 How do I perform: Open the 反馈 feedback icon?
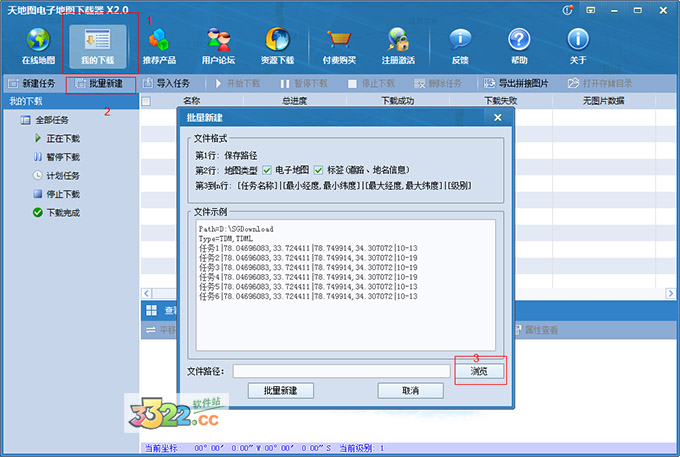point(460,46)
